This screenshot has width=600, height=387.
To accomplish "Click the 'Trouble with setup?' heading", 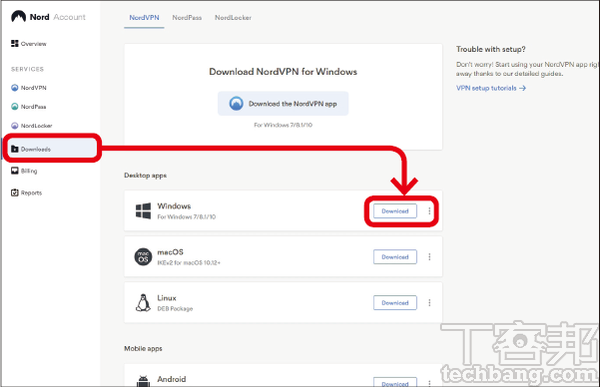I will 491,49.
